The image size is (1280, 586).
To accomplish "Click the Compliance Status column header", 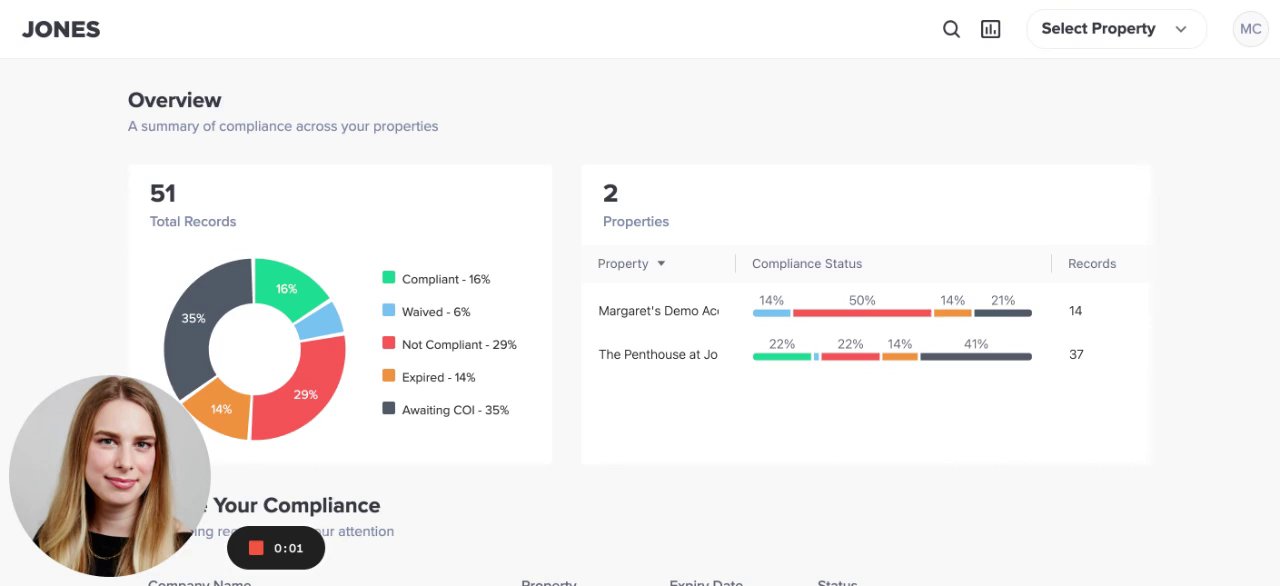I will tap(807, 264).
